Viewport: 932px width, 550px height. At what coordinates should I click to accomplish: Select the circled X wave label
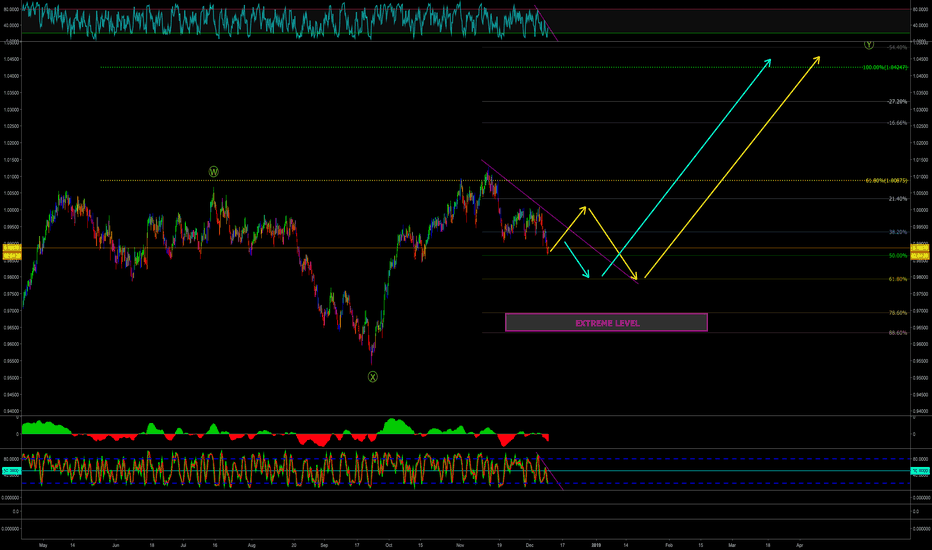372,376
